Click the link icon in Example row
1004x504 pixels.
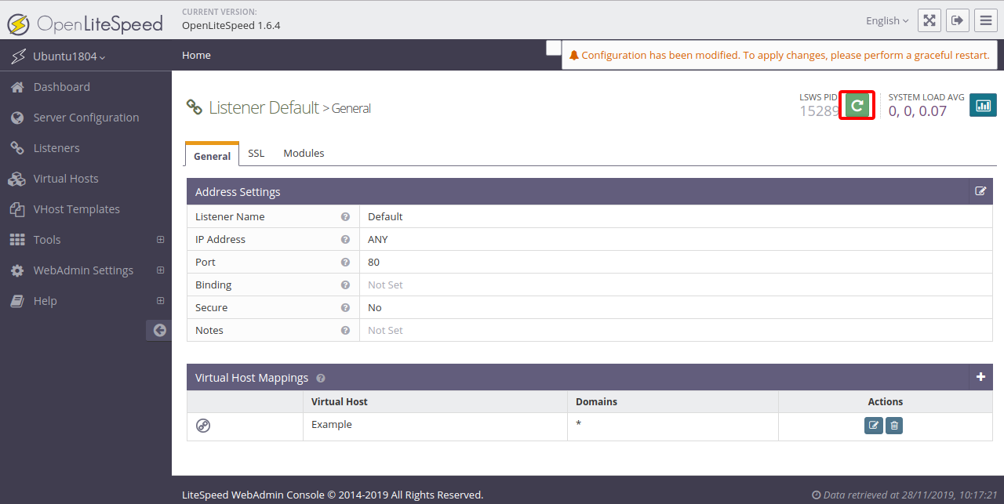pos(203,425)
